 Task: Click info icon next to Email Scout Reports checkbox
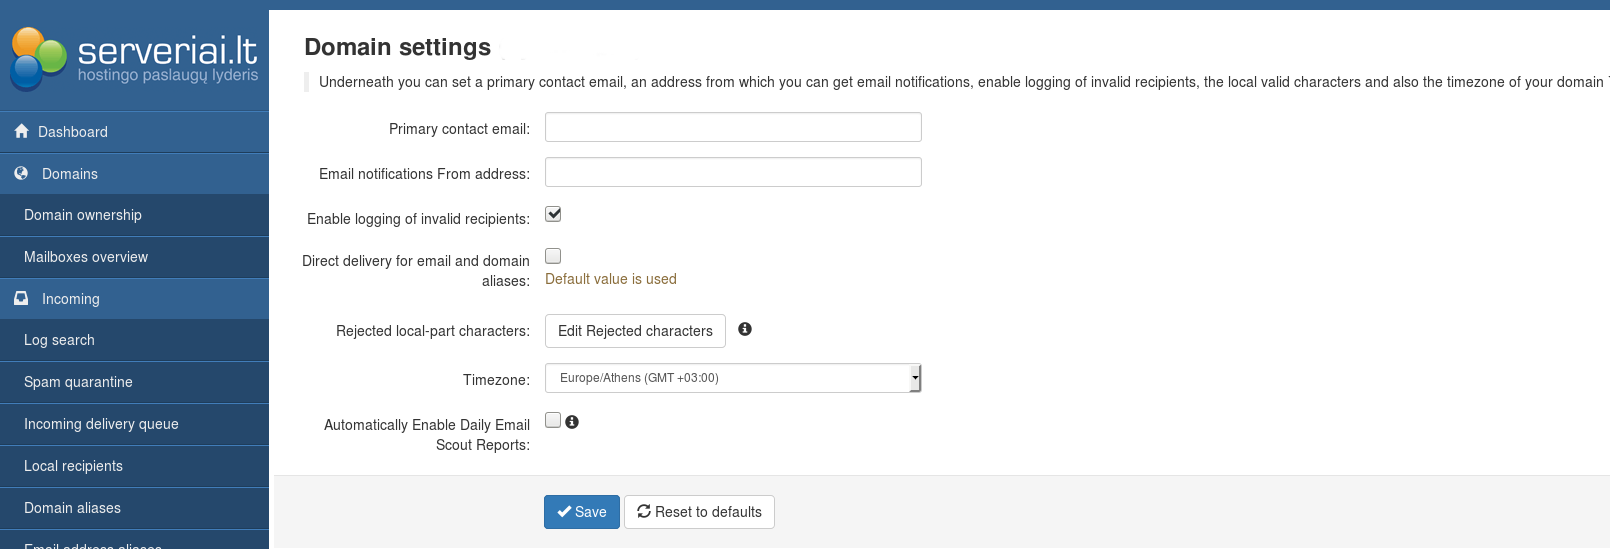tap(572, 422)
